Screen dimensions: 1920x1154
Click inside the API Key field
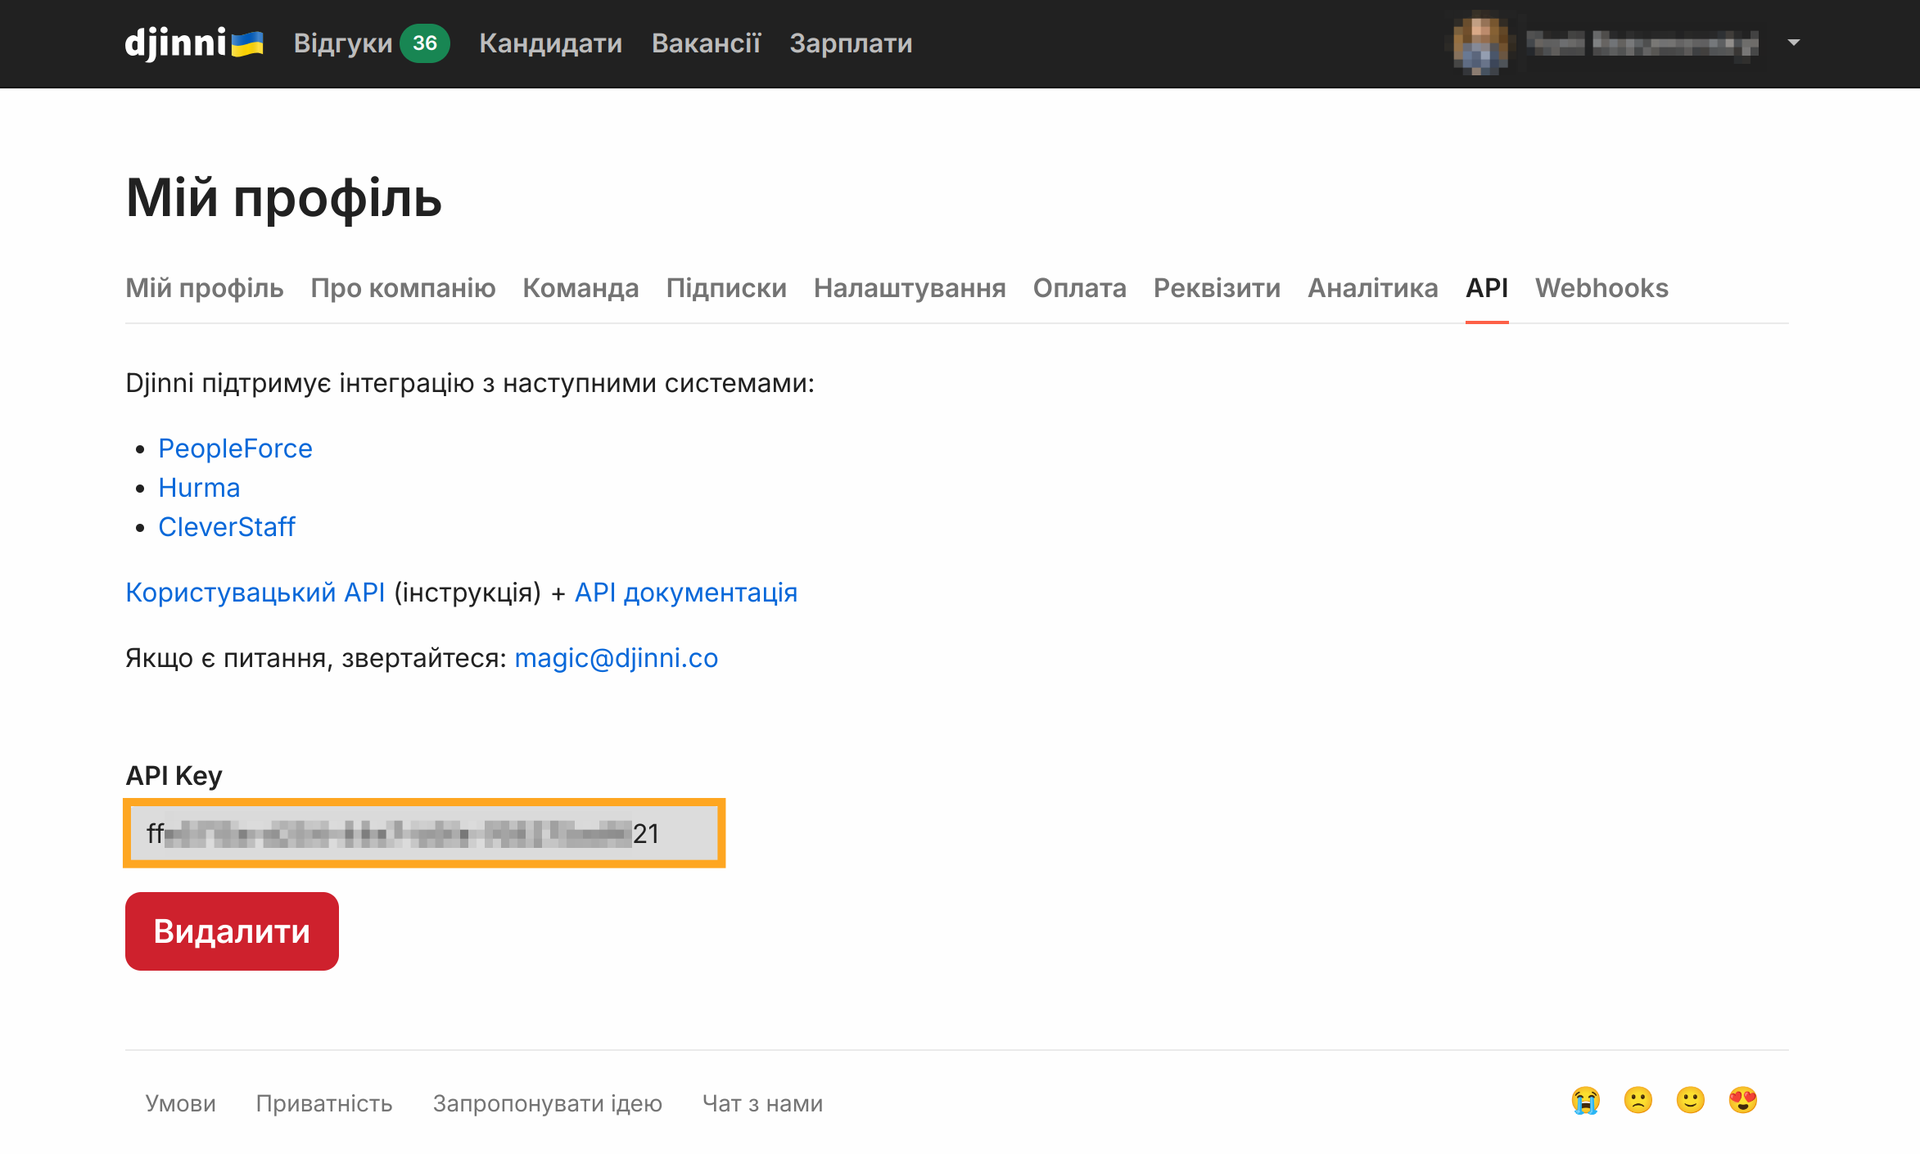click(424, 833)
